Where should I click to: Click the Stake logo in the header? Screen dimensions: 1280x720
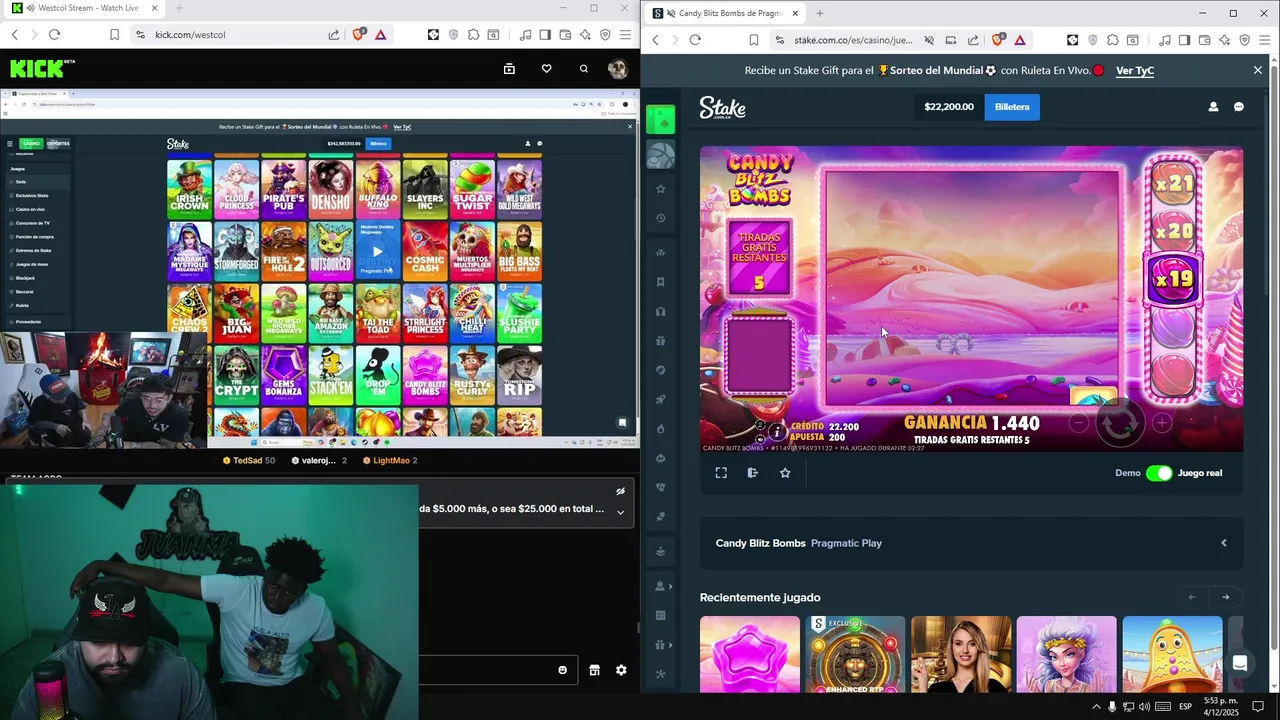(723, 107)
